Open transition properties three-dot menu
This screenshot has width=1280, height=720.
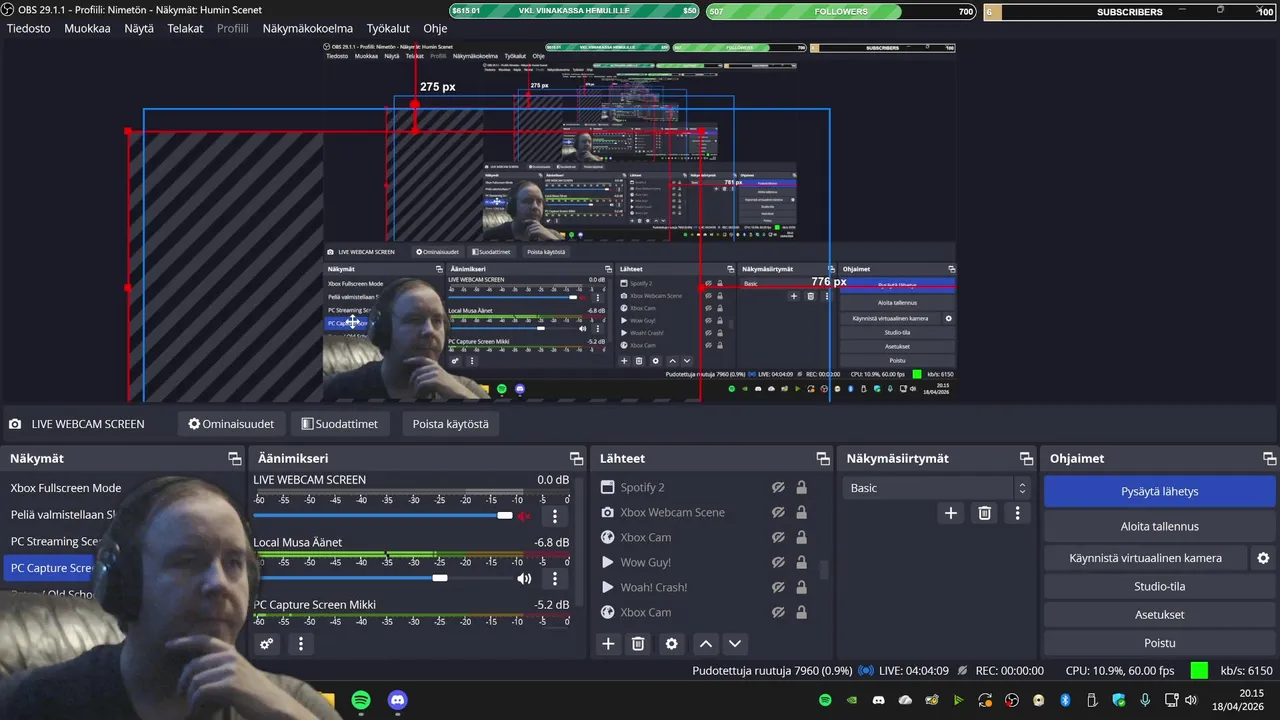pyautogui.click(x=1017, y=513)
